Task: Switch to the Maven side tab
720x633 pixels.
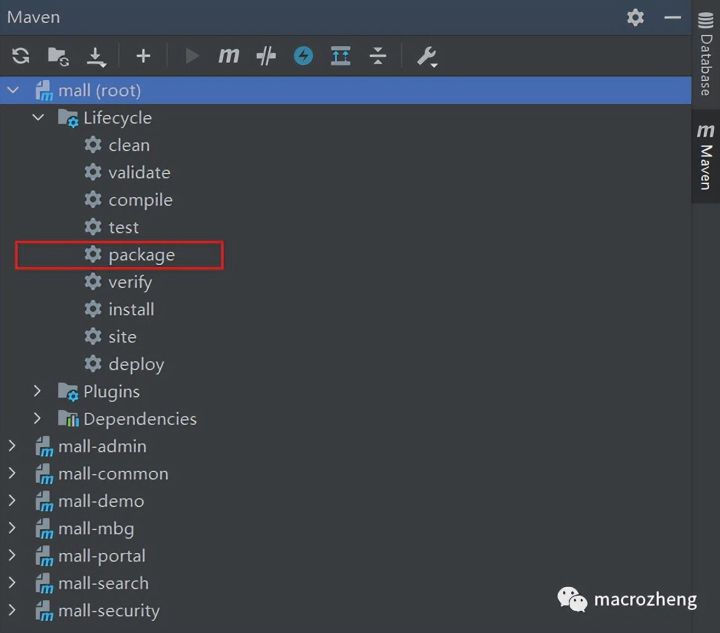Action: [706, 156]
